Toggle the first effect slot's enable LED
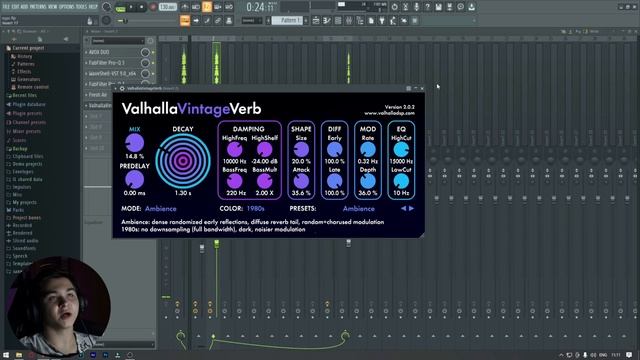 [x=153, y=52]
